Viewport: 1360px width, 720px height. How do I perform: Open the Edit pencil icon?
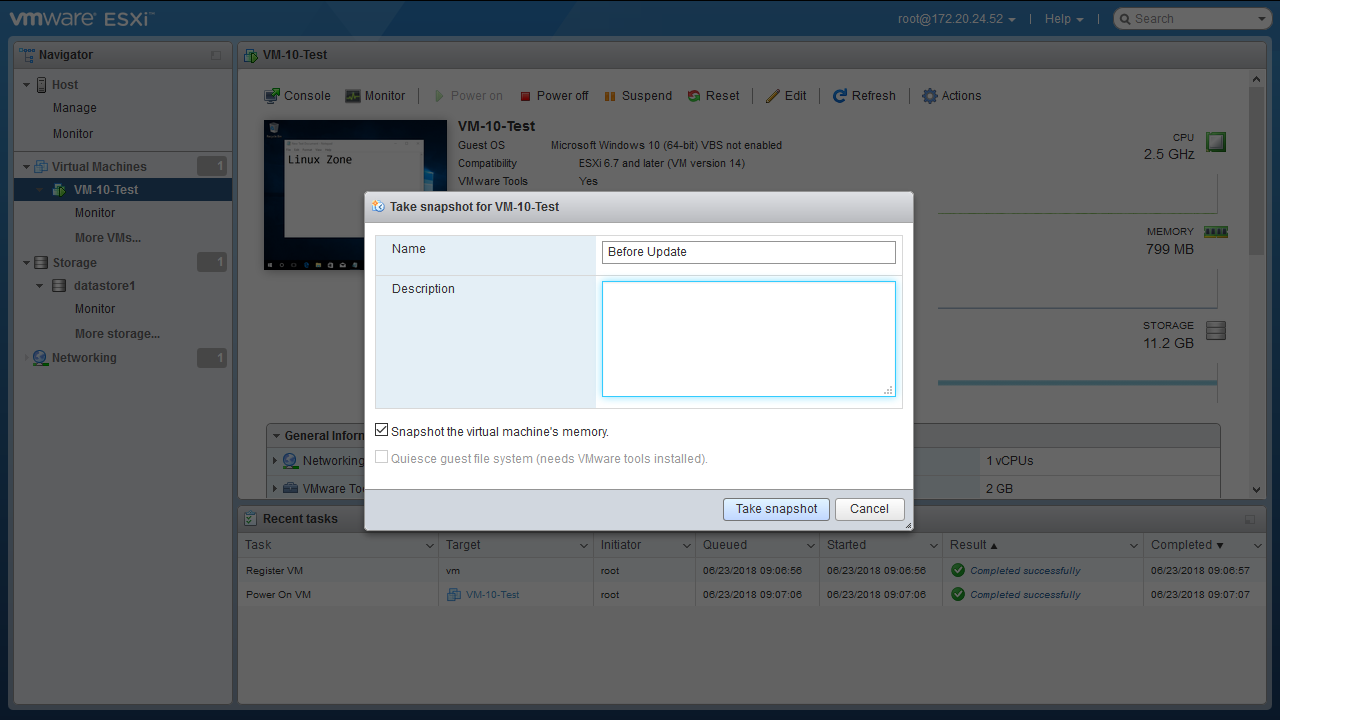coord(773,96)
